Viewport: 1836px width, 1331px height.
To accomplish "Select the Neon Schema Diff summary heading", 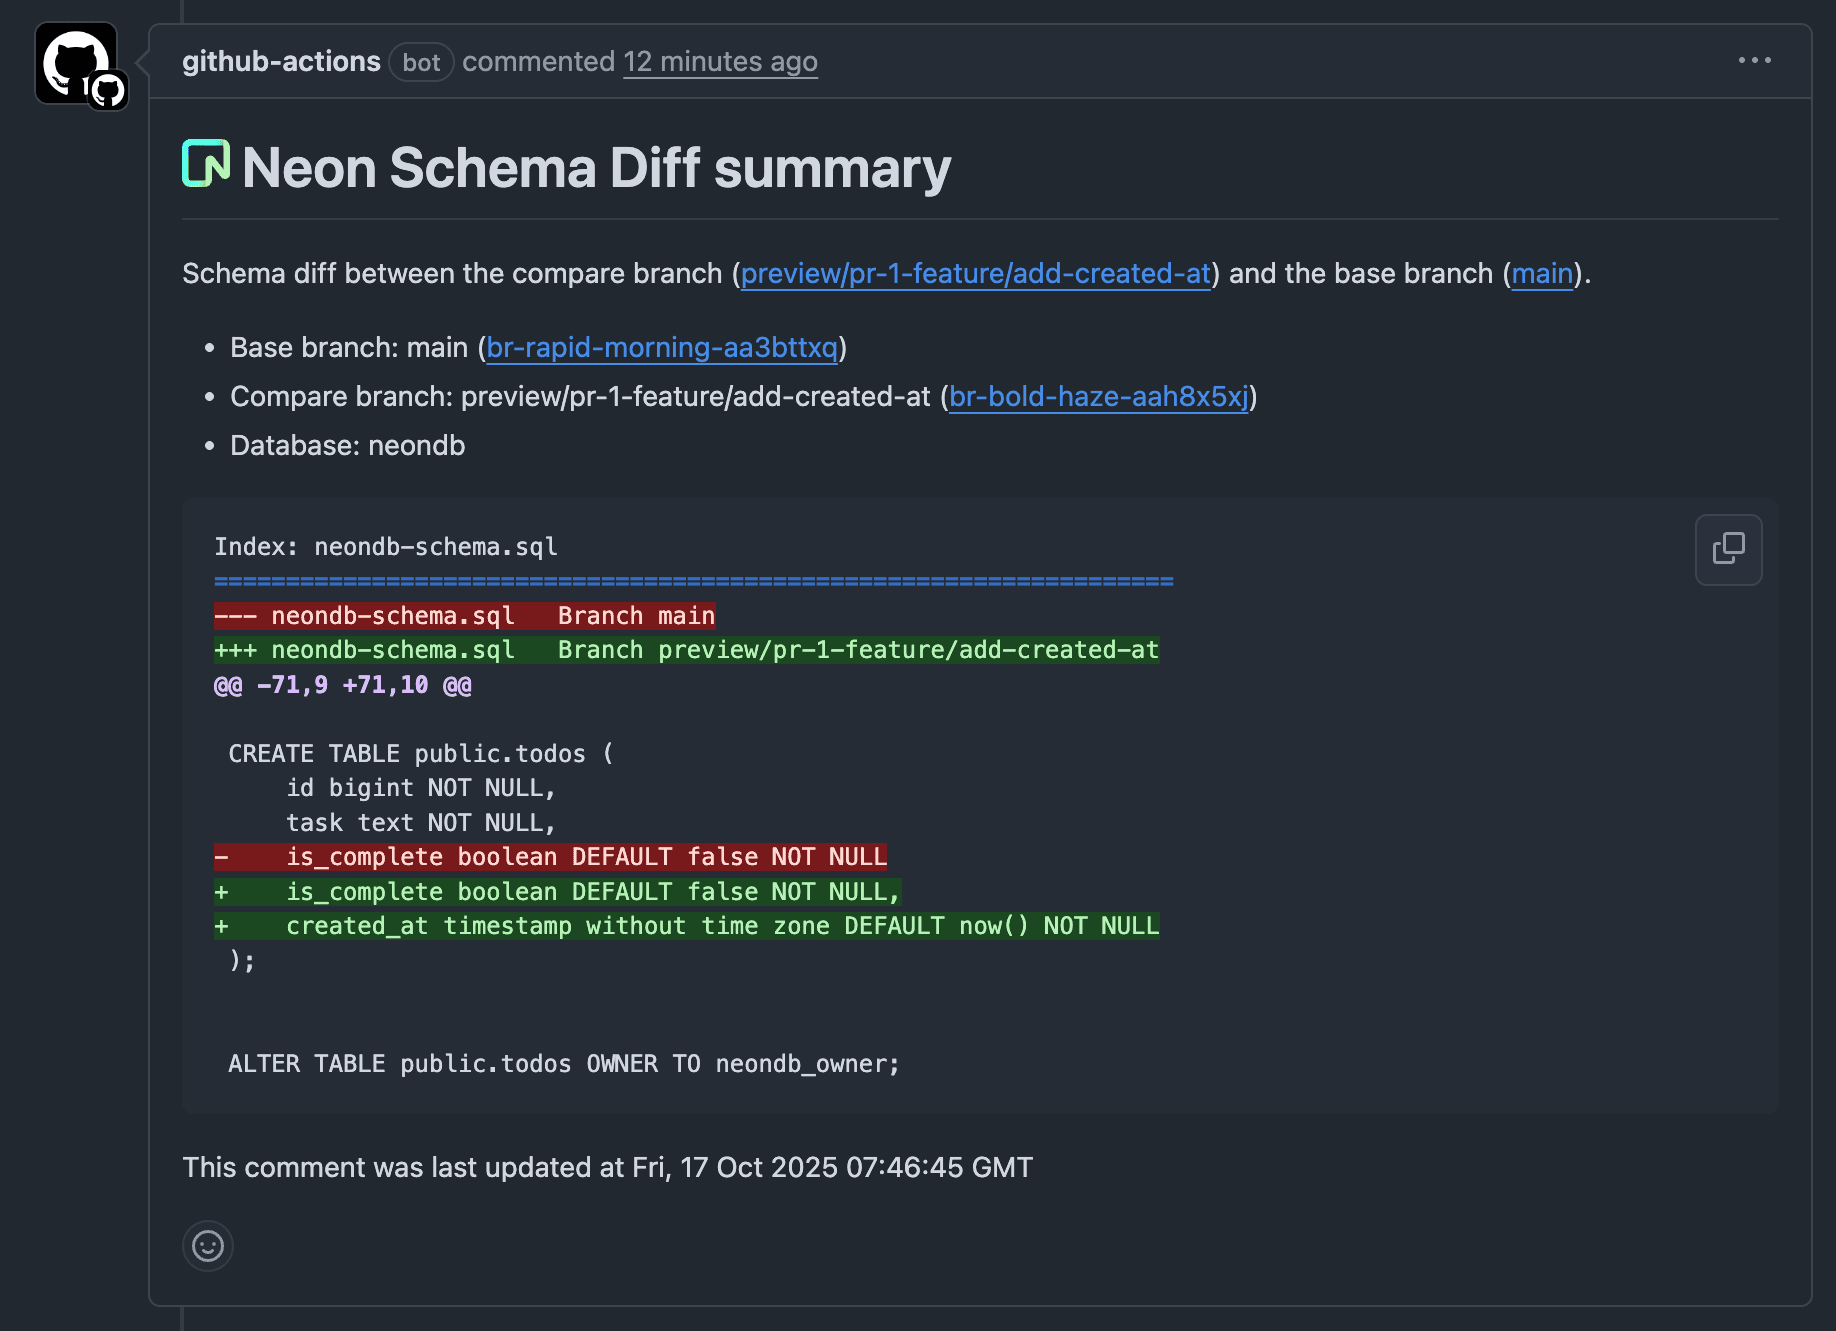I will tap(597, 167).
